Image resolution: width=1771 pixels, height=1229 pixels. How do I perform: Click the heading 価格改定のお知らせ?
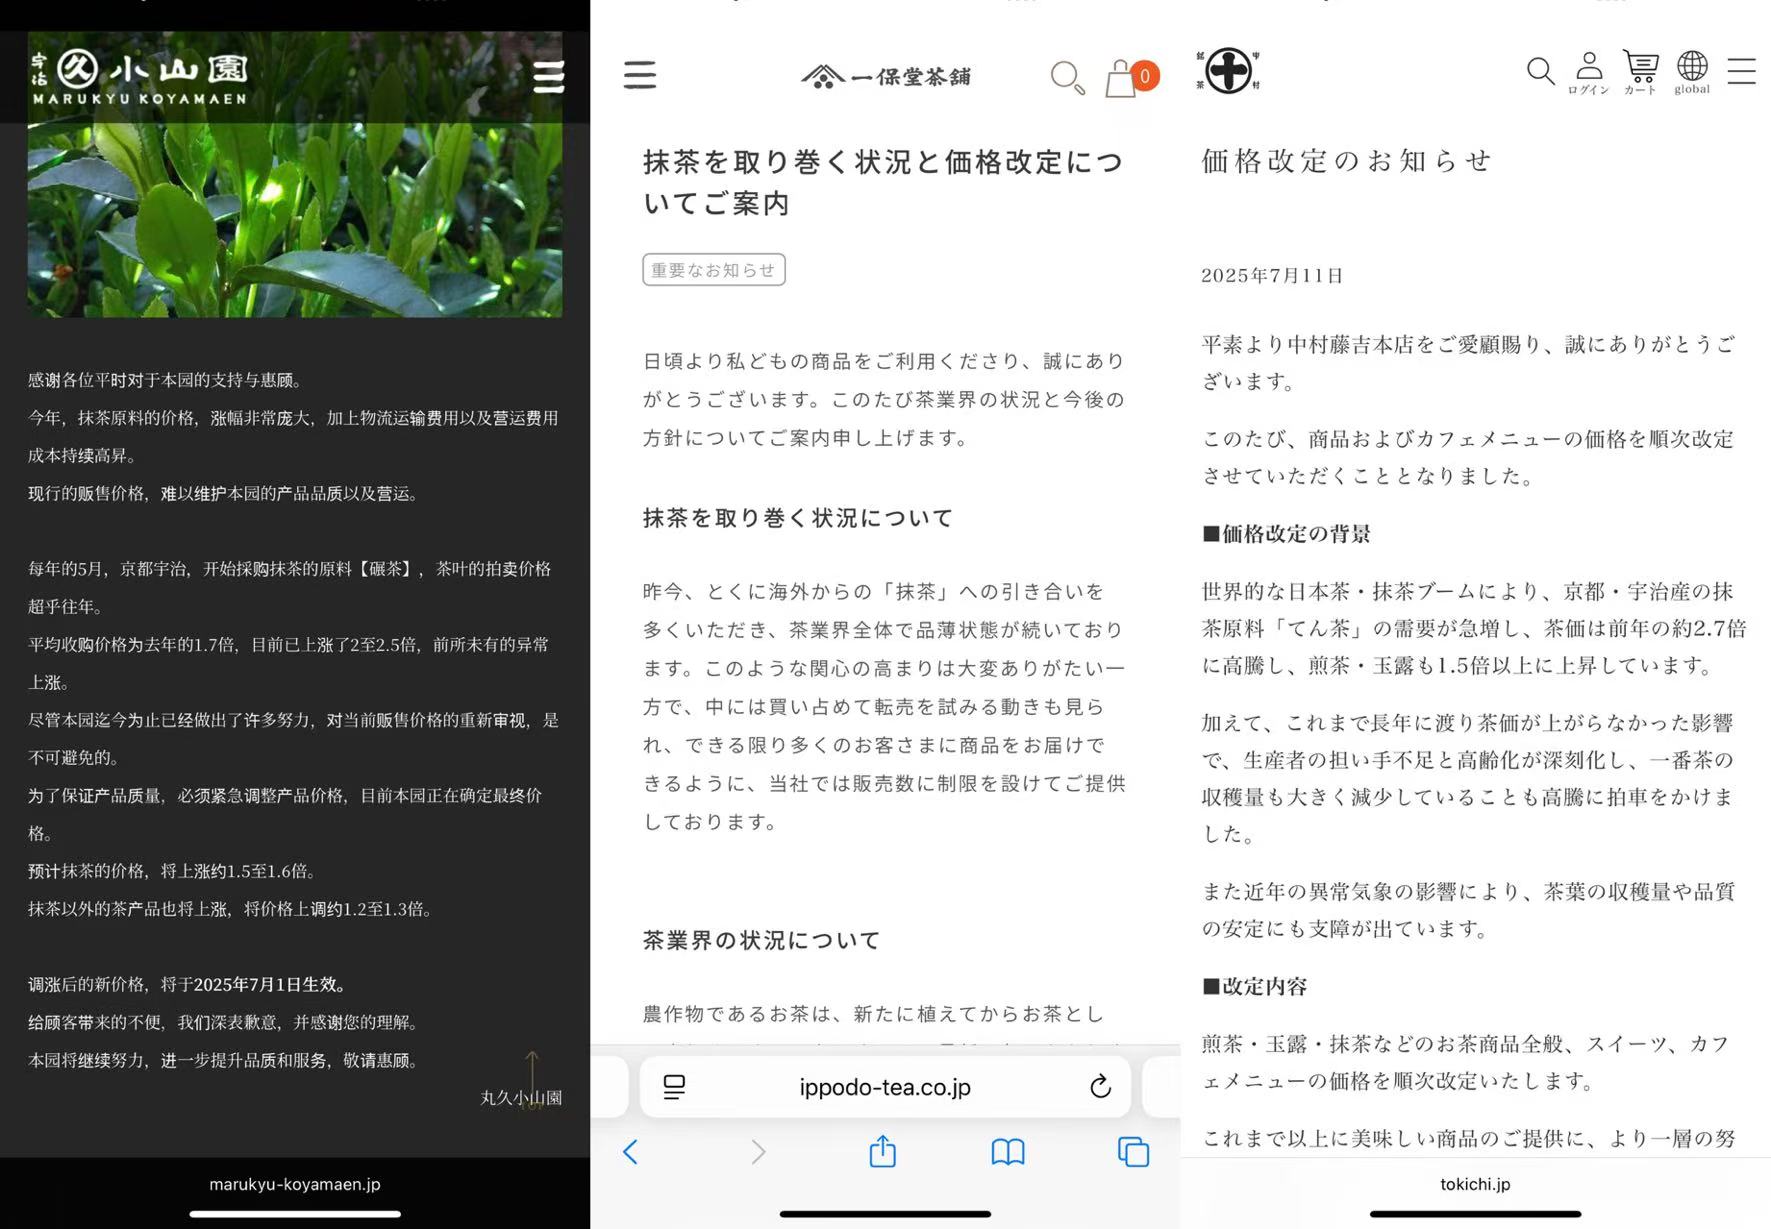[x=1346, y=160]
